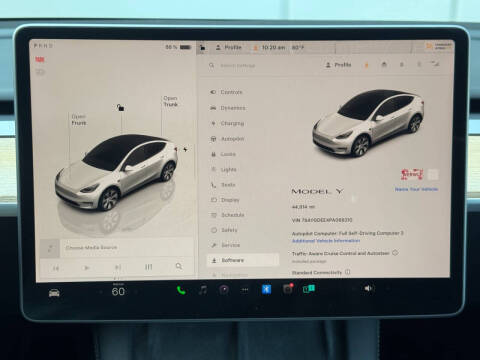
Task: Open the all apps three-dot launcher
Action: (x=245, y=290)
